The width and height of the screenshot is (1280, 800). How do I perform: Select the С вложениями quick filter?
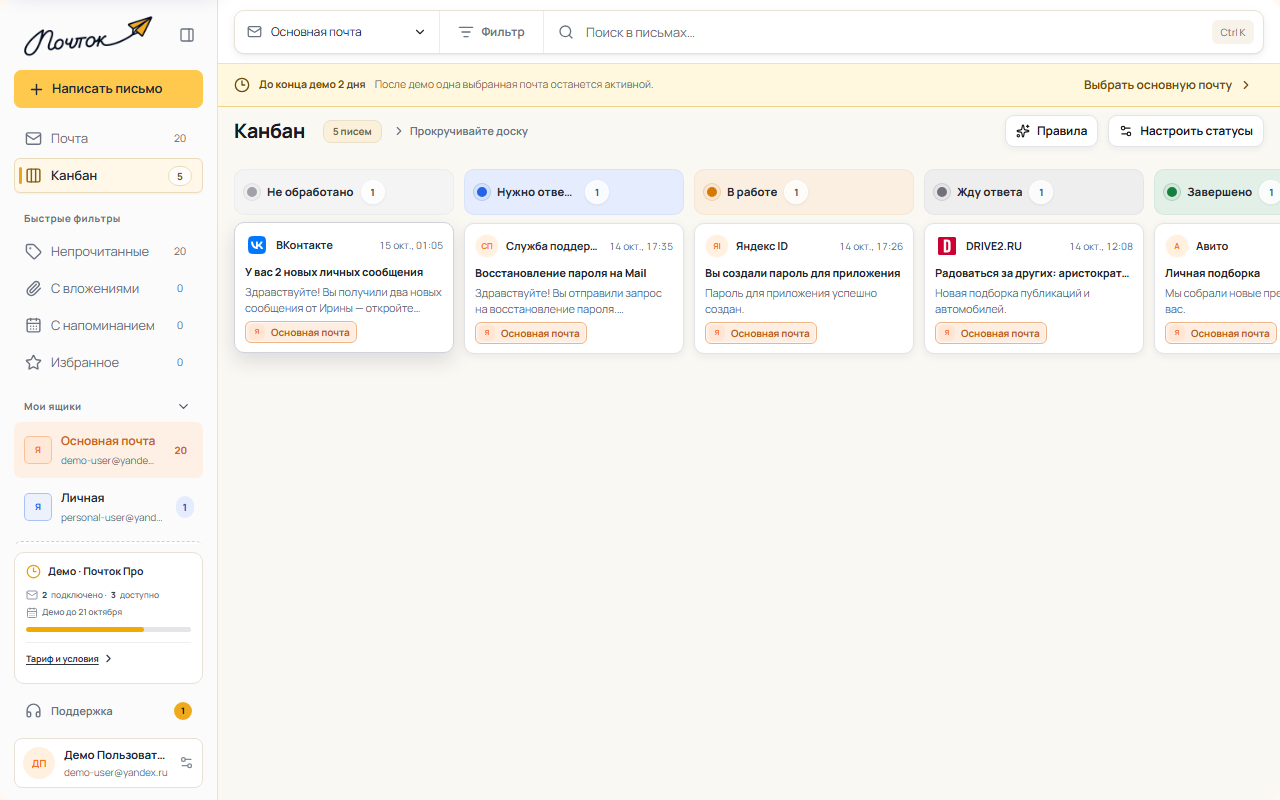click(x=108, y=288)
